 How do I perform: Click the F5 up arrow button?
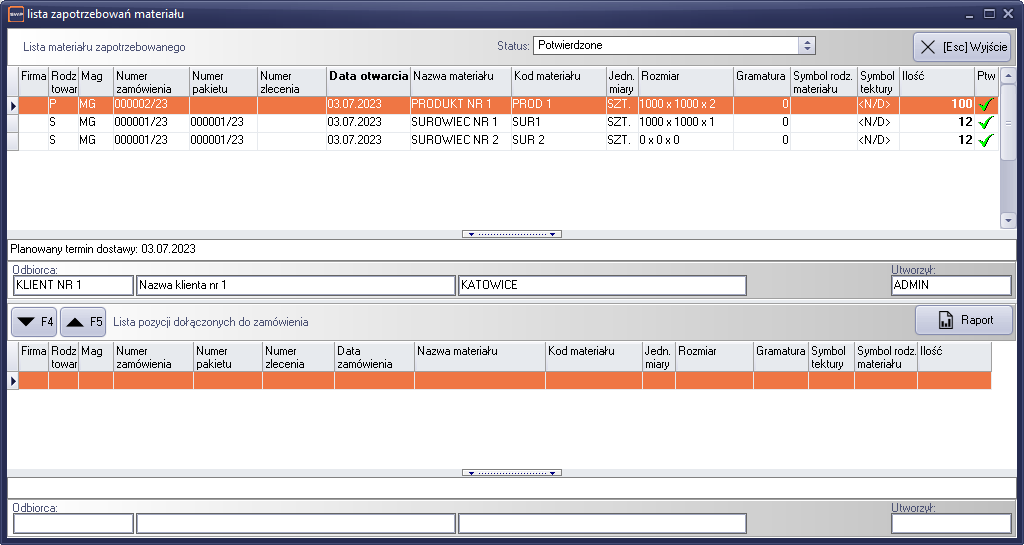click(x=83, y=322)
